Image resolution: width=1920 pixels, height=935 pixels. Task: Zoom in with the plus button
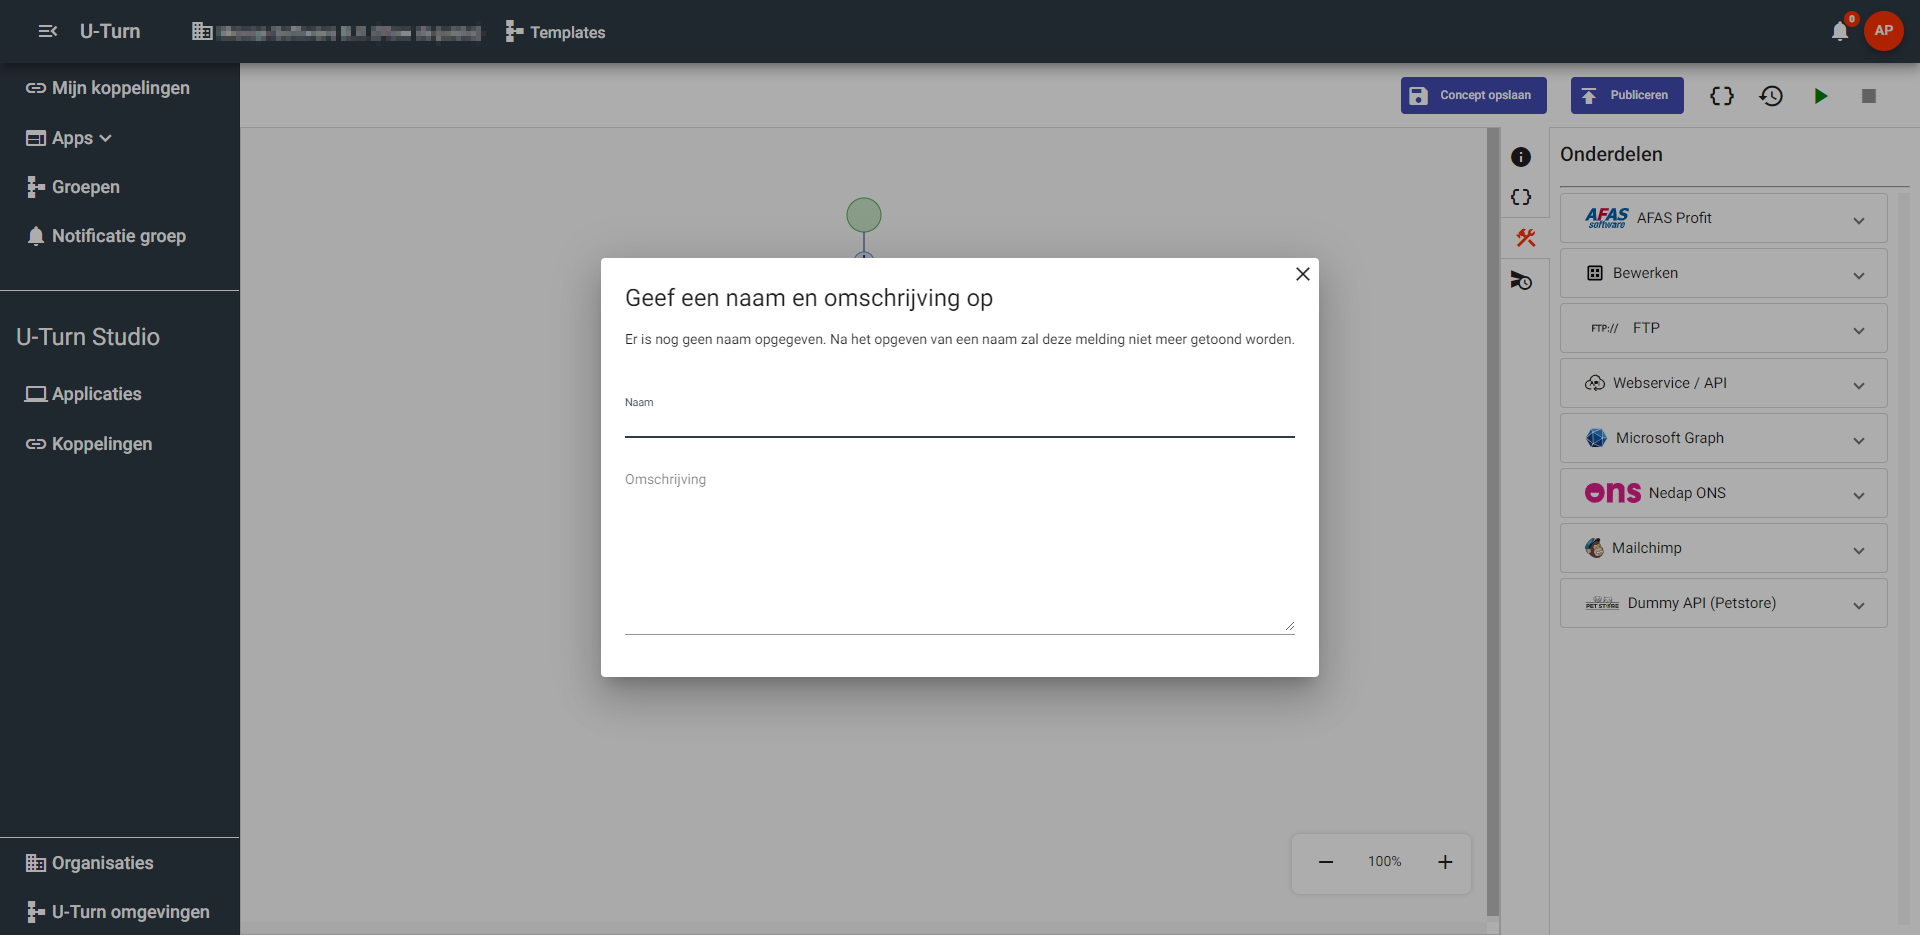pos(1445,862)
